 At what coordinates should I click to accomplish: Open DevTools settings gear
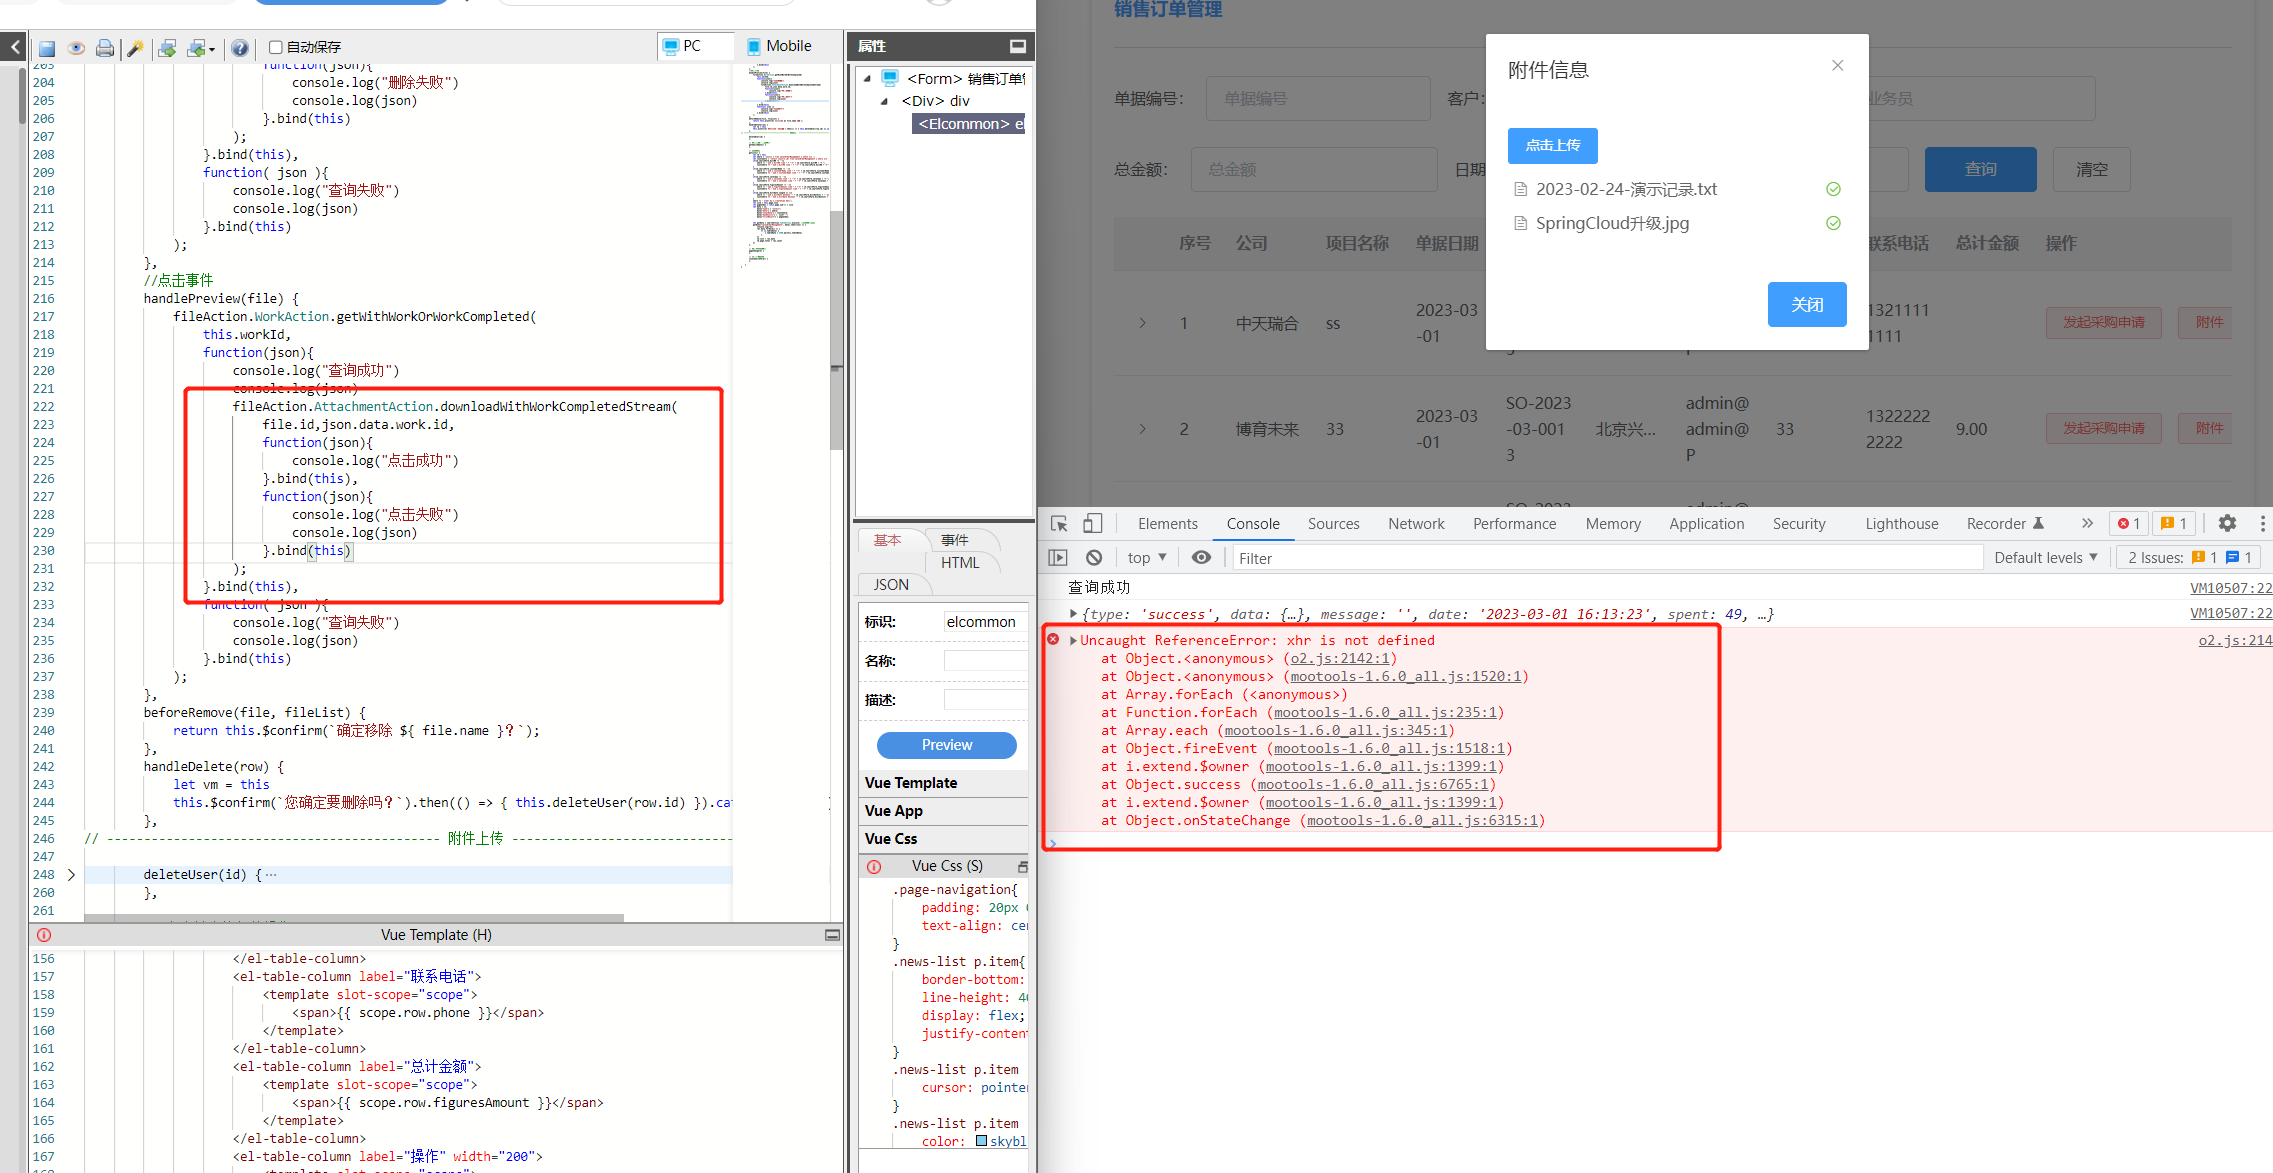click(2227, 523)
